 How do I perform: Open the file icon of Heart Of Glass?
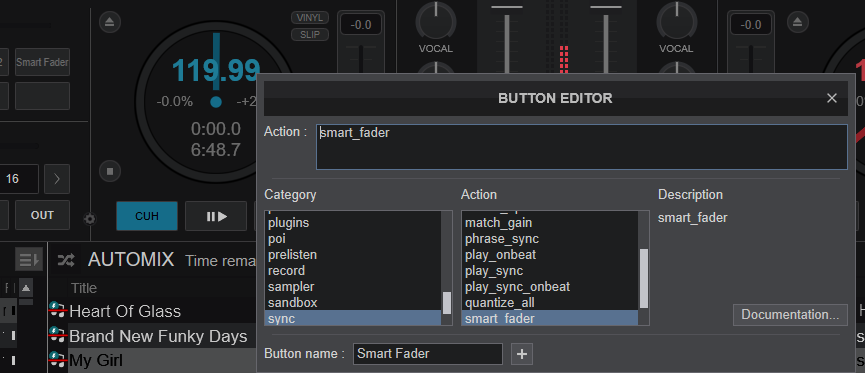click(57, 310)
